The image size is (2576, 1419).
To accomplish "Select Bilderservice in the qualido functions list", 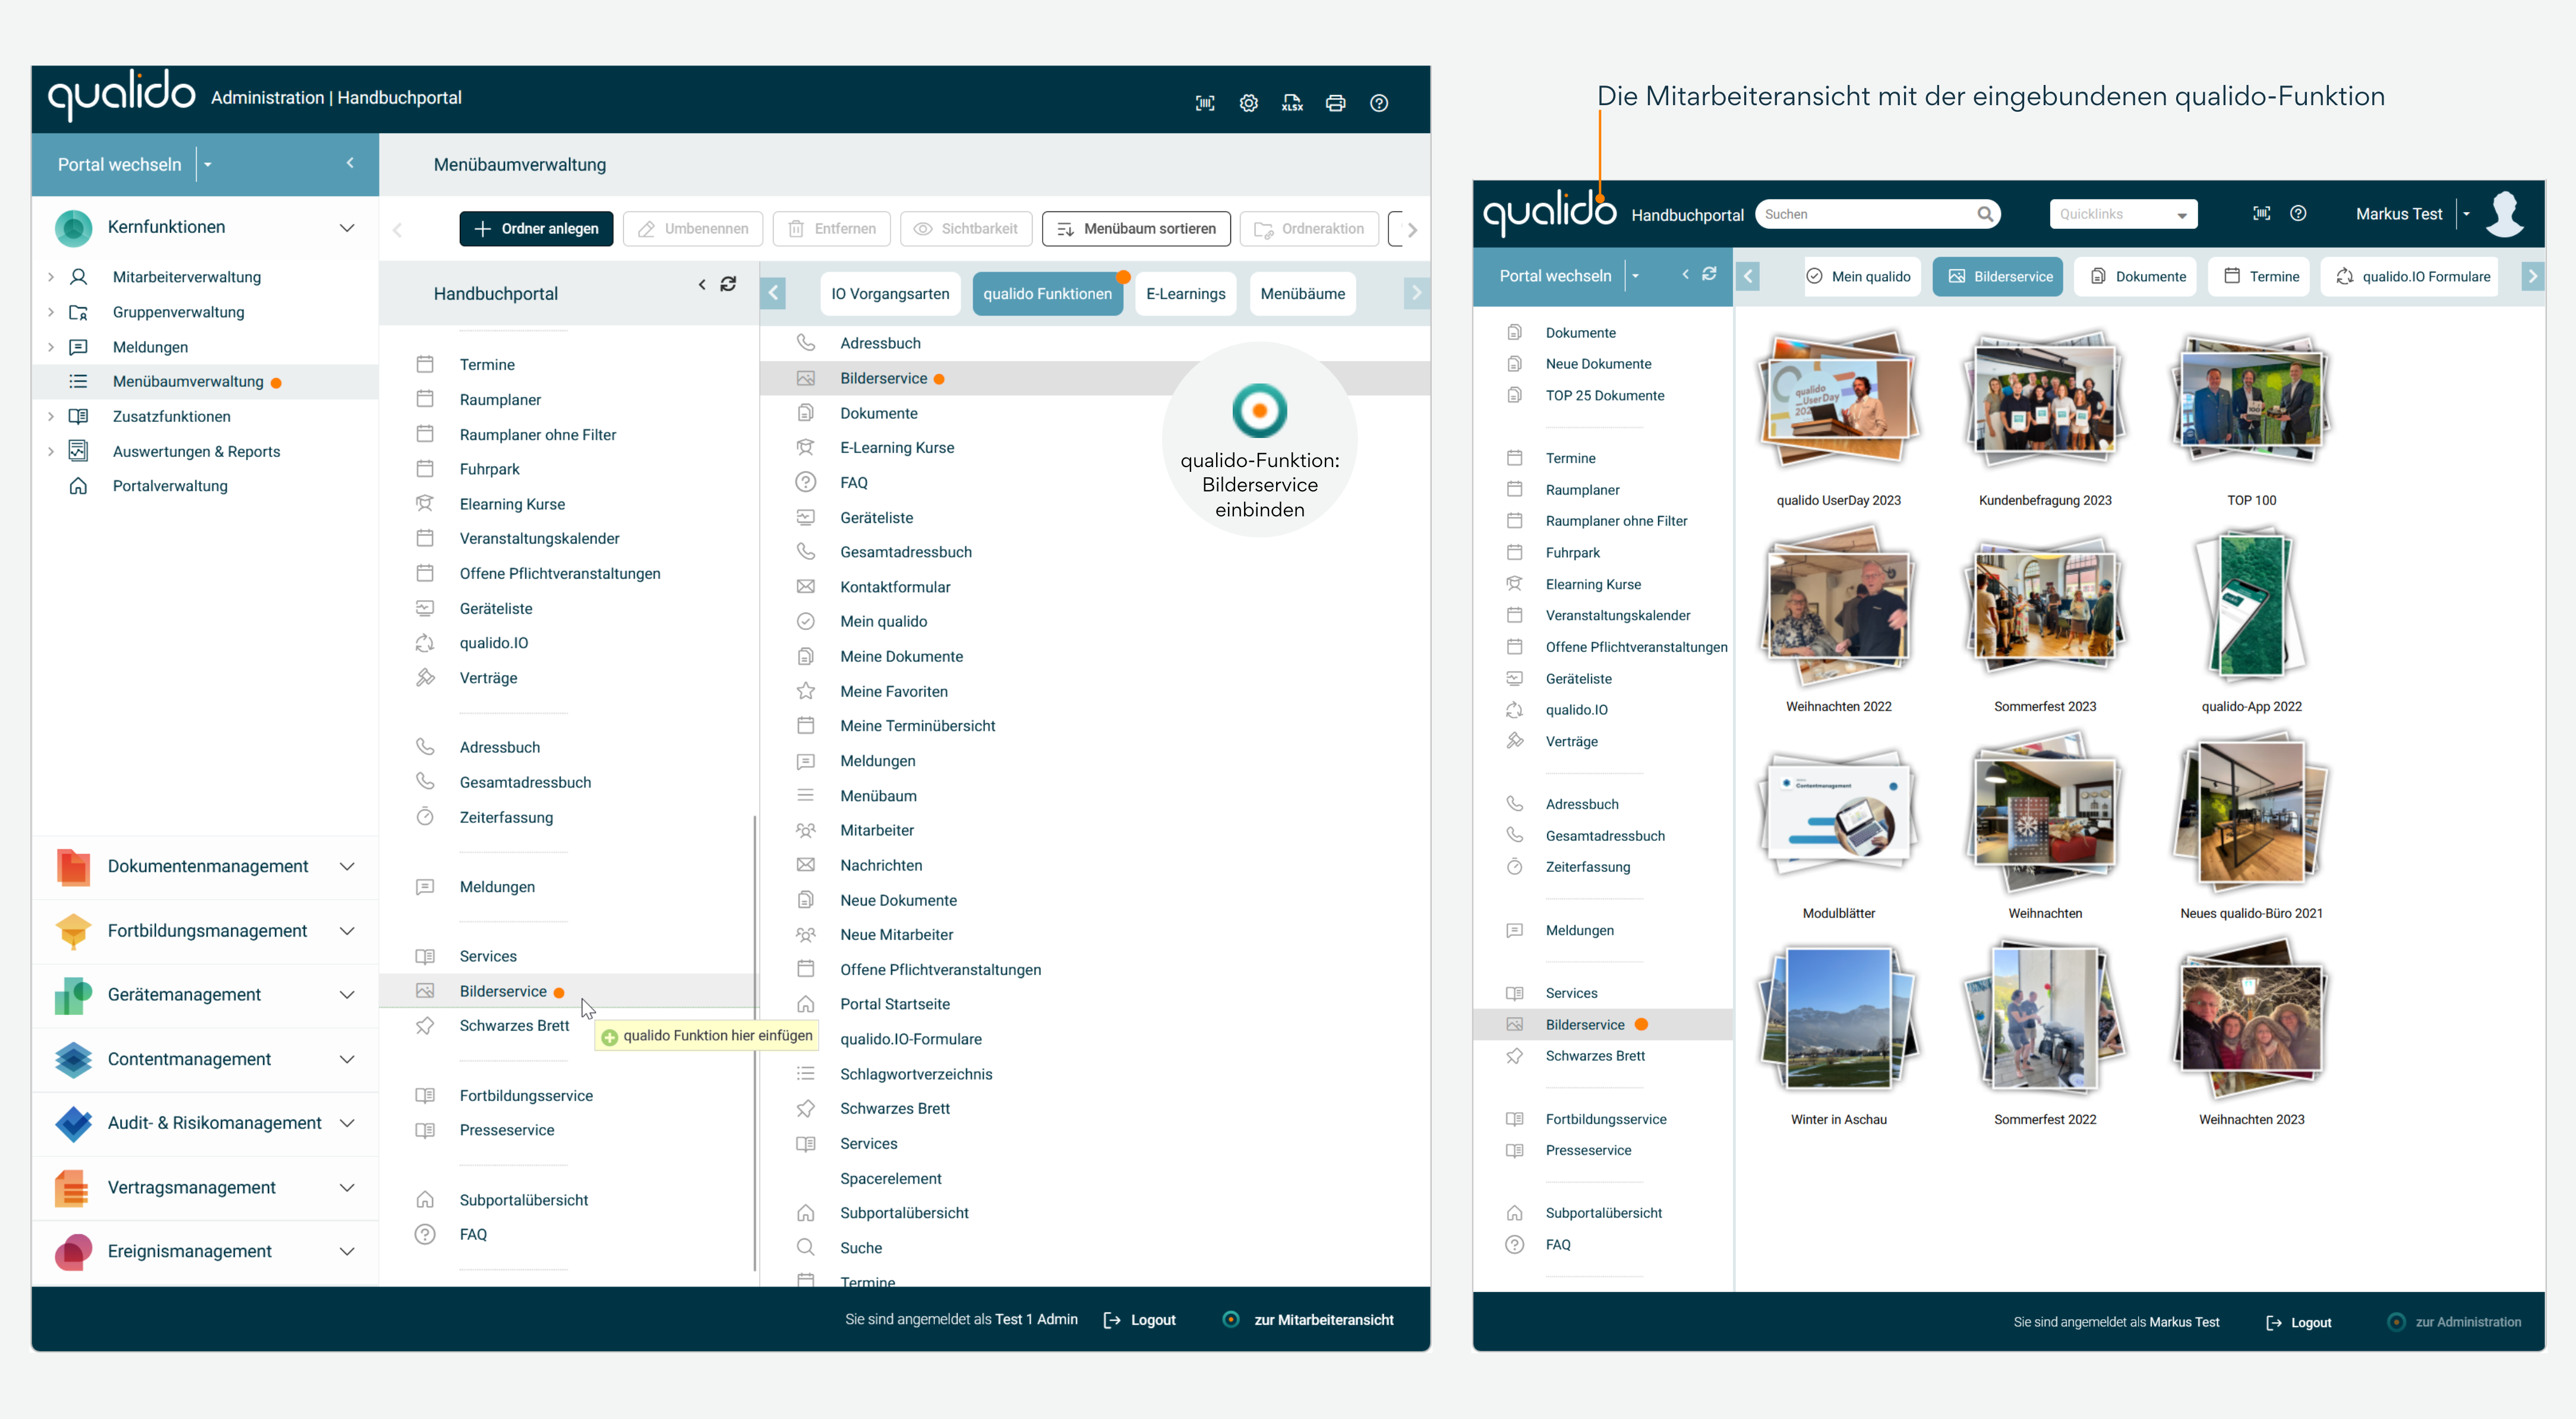I will pyautogui.click(x=1095, y=378).
